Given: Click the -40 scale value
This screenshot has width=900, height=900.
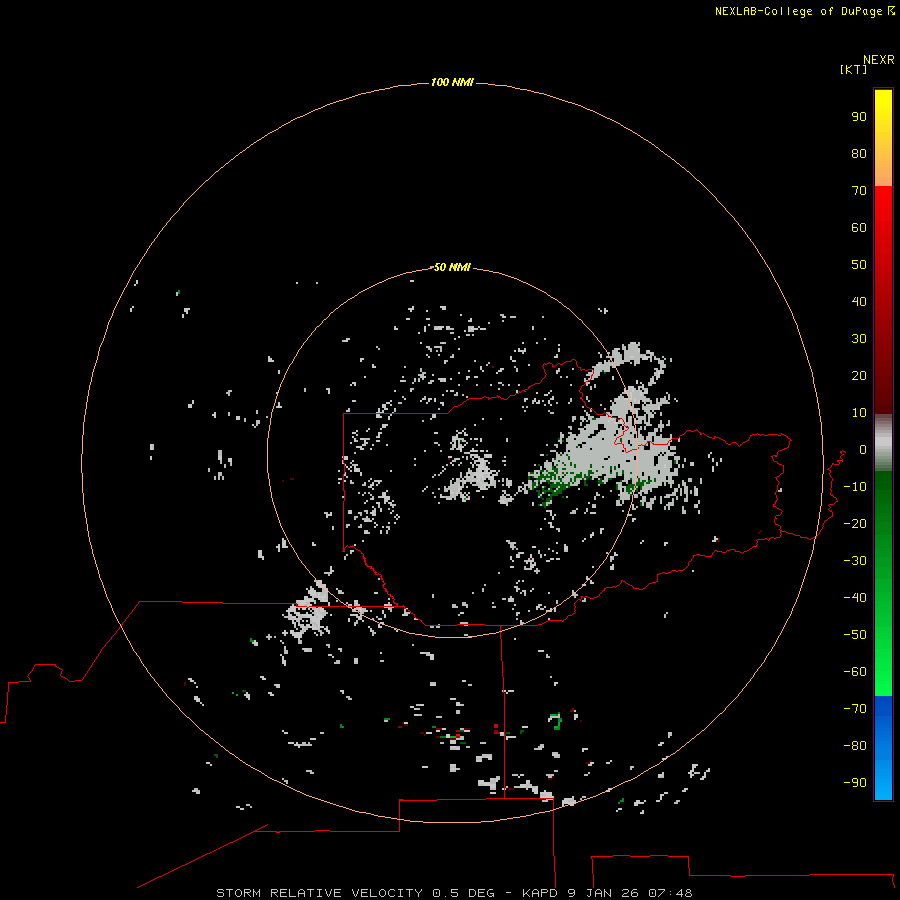Looking at the screenshot, I should (x=855, y=598).
